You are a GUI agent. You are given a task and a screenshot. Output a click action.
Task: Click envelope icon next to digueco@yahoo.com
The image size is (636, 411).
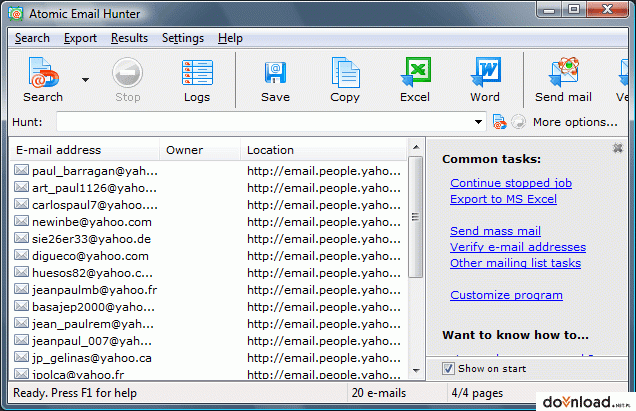point(21,255)
